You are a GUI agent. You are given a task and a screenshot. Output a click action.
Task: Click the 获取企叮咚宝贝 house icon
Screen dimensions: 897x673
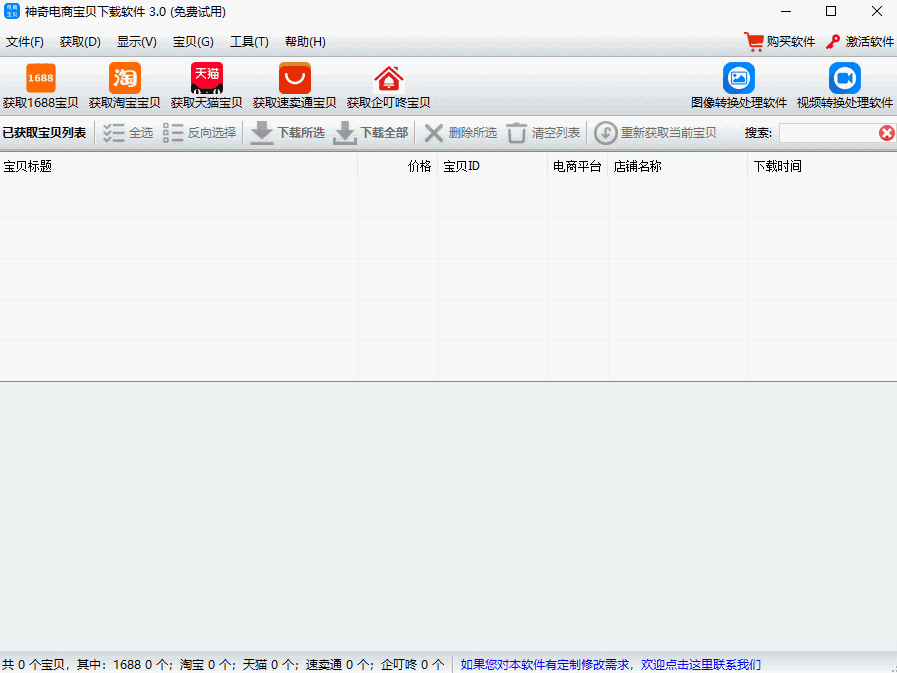coord(388,79)
